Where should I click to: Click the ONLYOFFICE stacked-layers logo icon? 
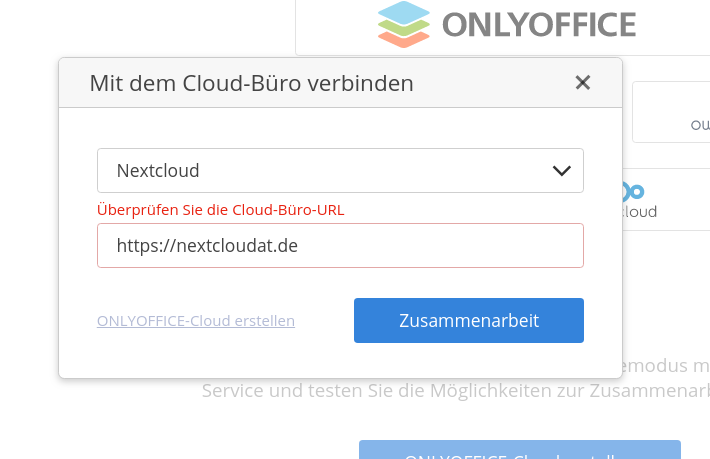[x=404, y=24]
